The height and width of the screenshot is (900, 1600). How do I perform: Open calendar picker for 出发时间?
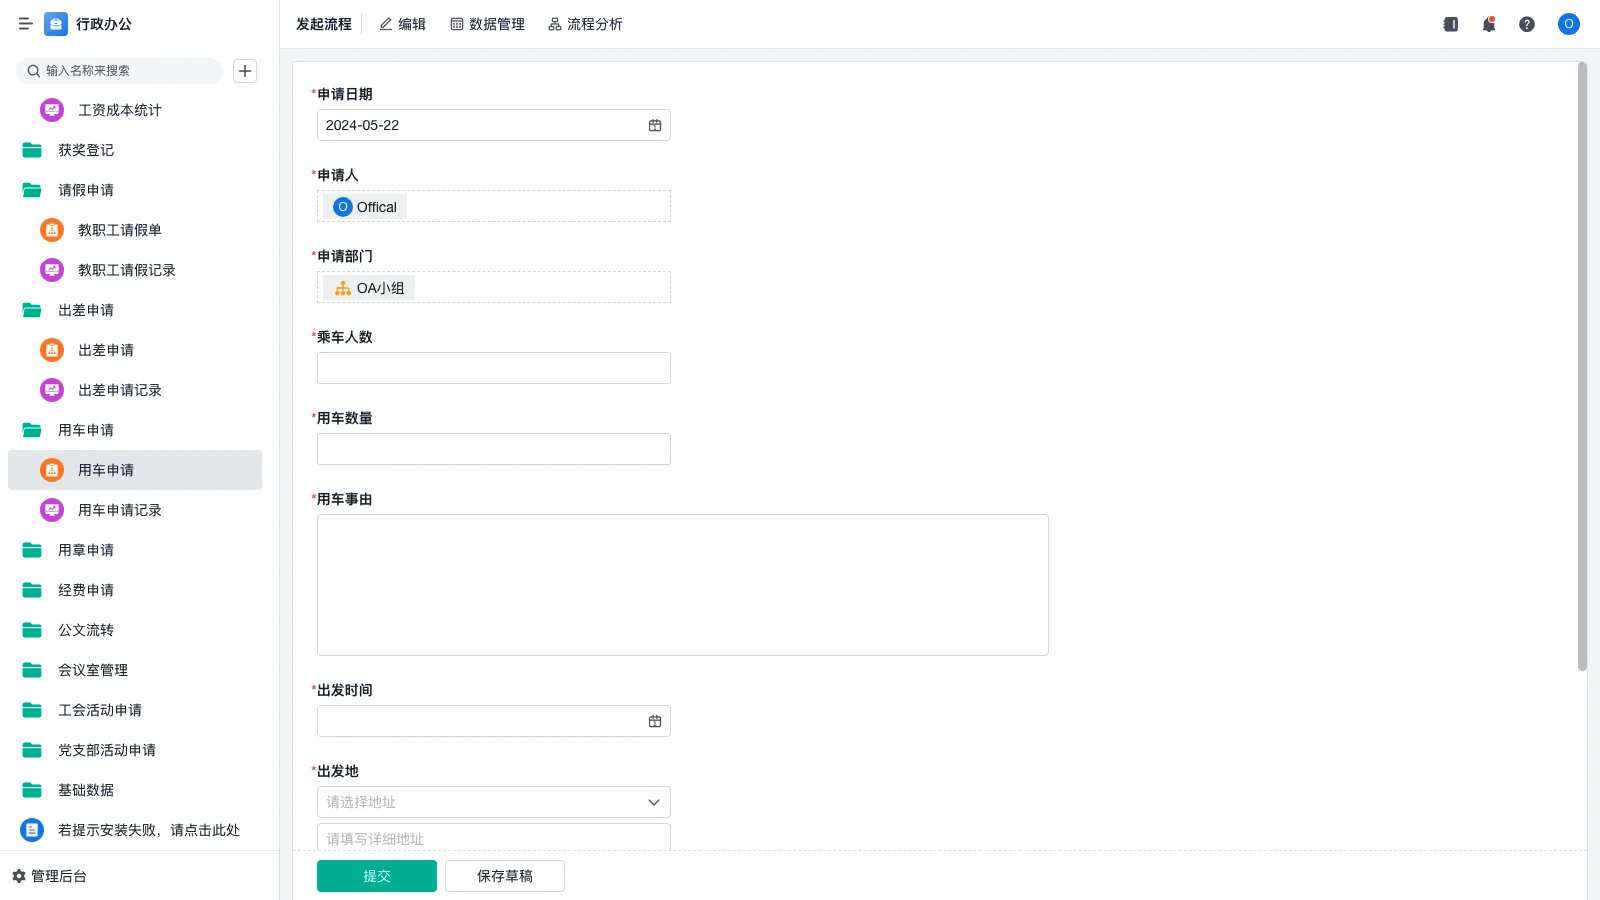pos(655,721)
